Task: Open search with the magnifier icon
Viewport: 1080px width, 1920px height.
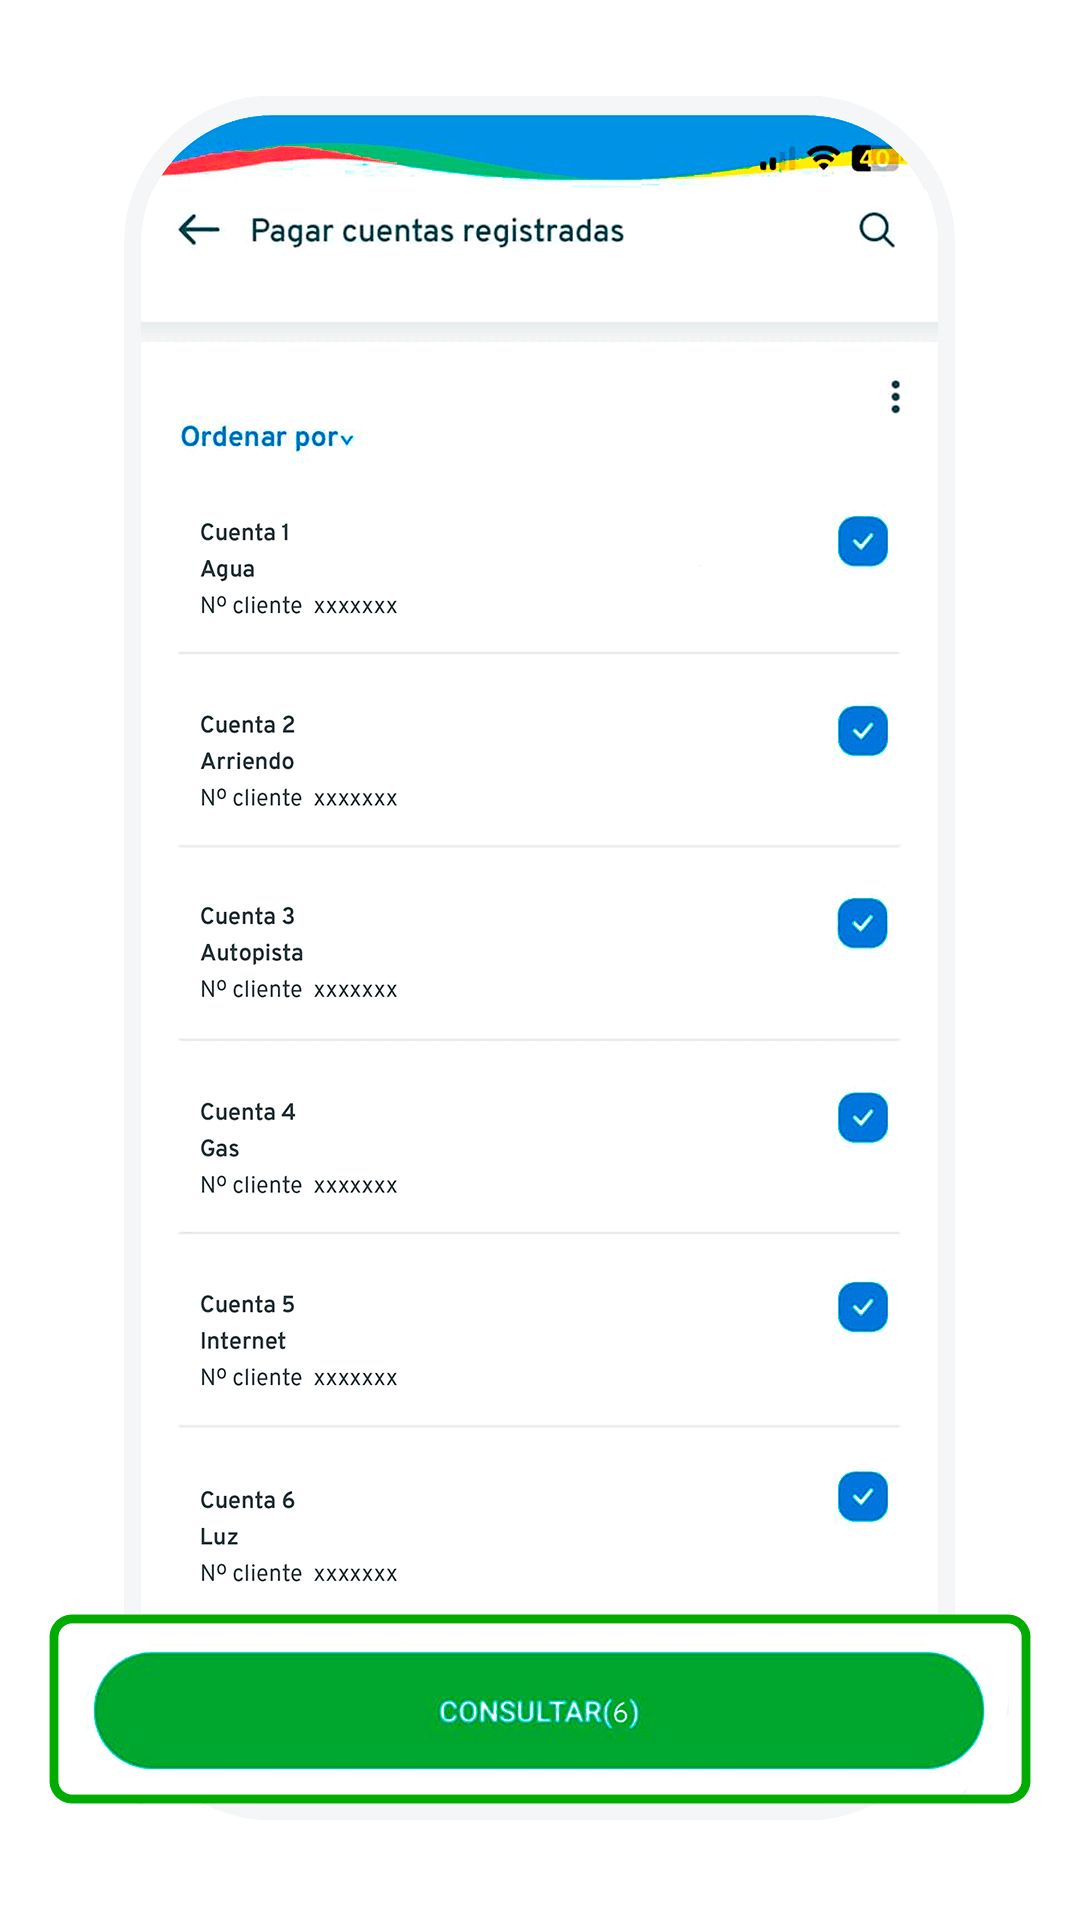Action: [876, 230]
